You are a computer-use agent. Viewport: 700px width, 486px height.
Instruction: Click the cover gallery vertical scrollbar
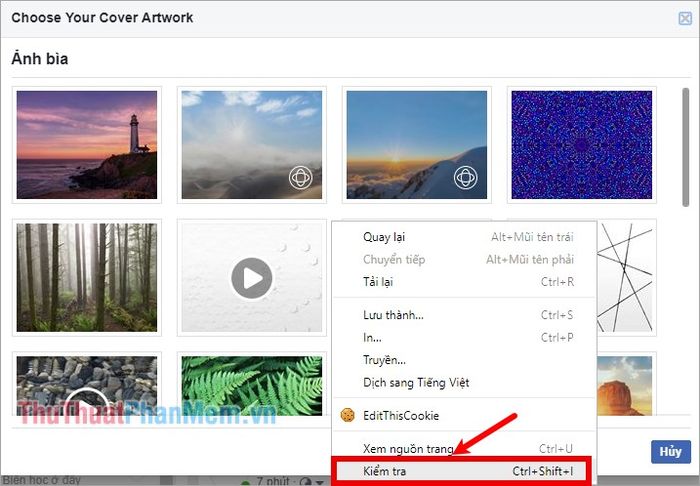(x=685, y=147)
